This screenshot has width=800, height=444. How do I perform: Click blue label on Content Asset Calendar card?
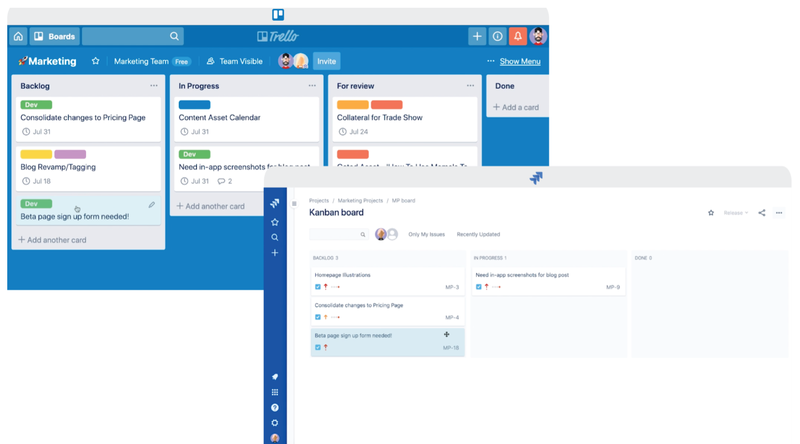(194, 105)
